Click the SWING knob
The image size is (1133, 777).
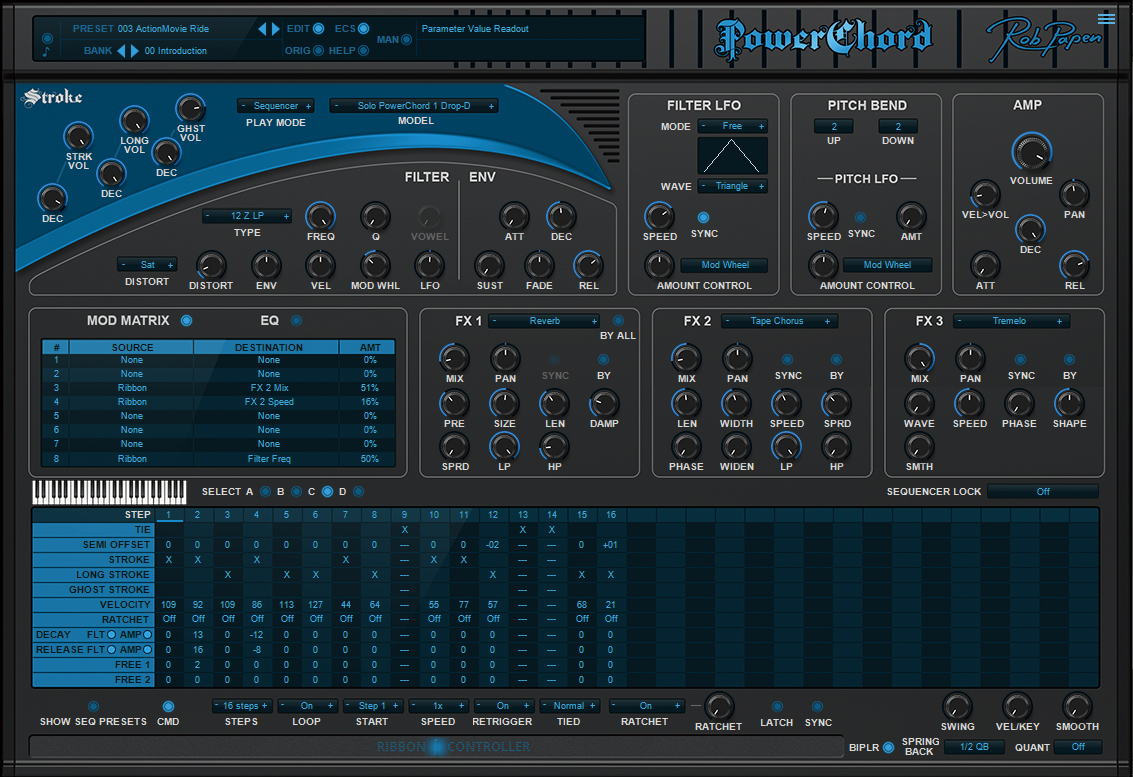tap(957, 706)
